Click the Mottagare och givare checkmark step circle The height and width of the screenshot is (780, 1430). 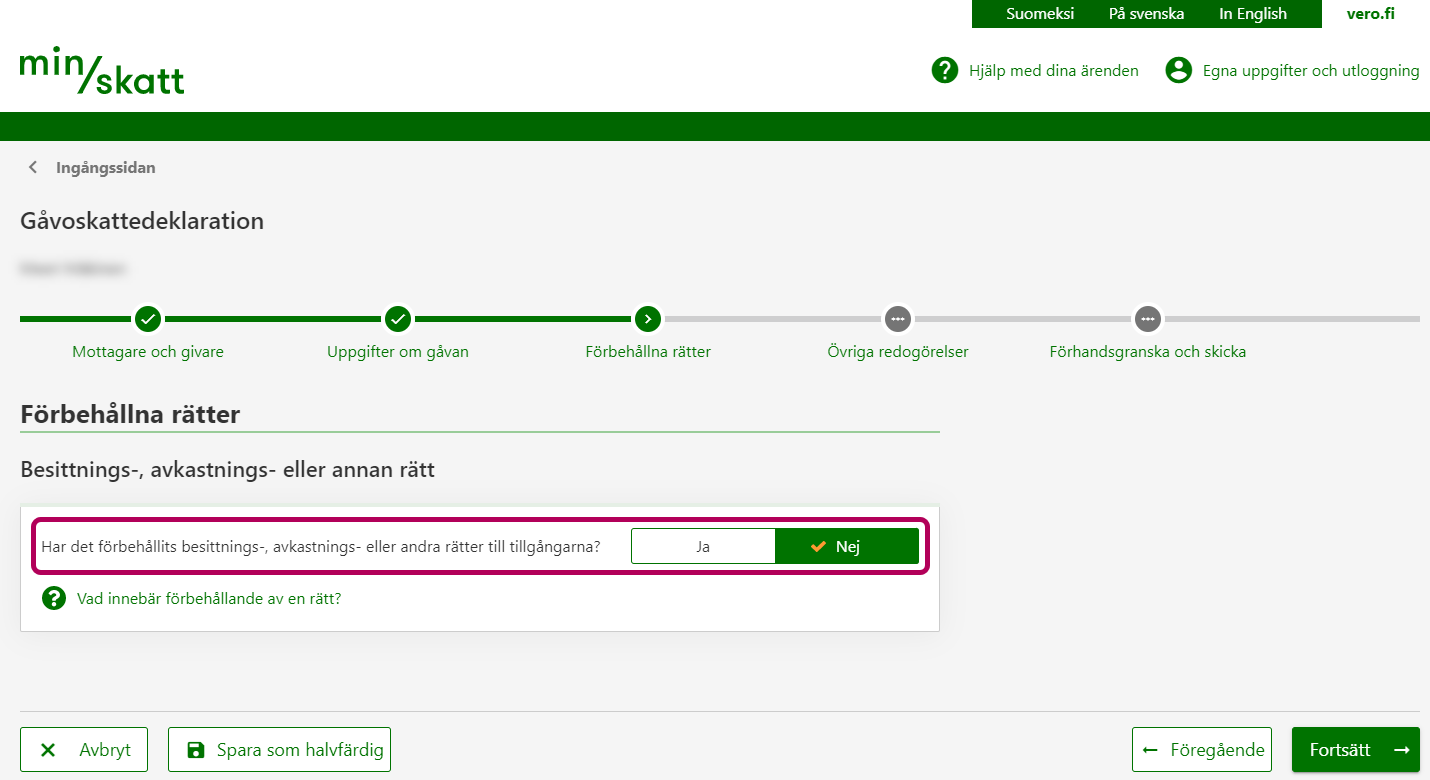pos(148,319)
